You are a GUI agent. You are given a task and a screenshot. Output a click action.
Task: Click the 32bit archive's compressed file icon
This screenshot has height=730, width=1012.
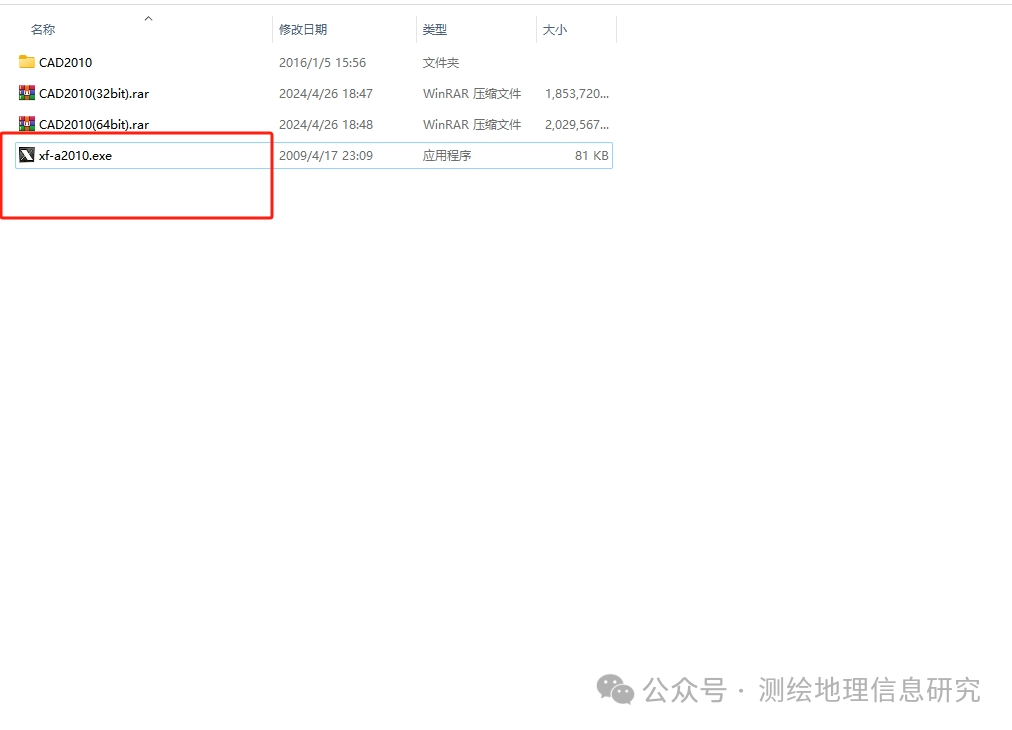[26, 93]
